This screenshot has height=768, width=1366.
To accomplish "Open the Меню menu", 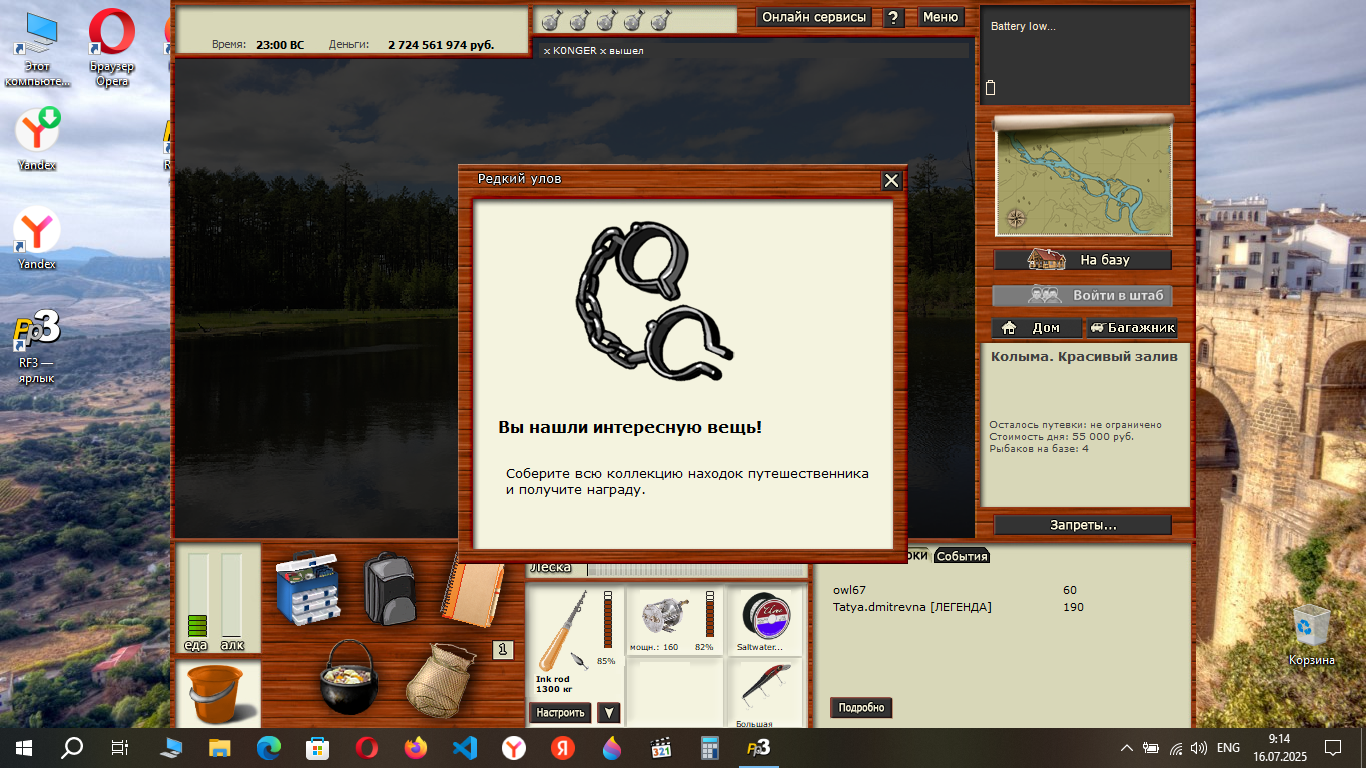I will point(940,17).
